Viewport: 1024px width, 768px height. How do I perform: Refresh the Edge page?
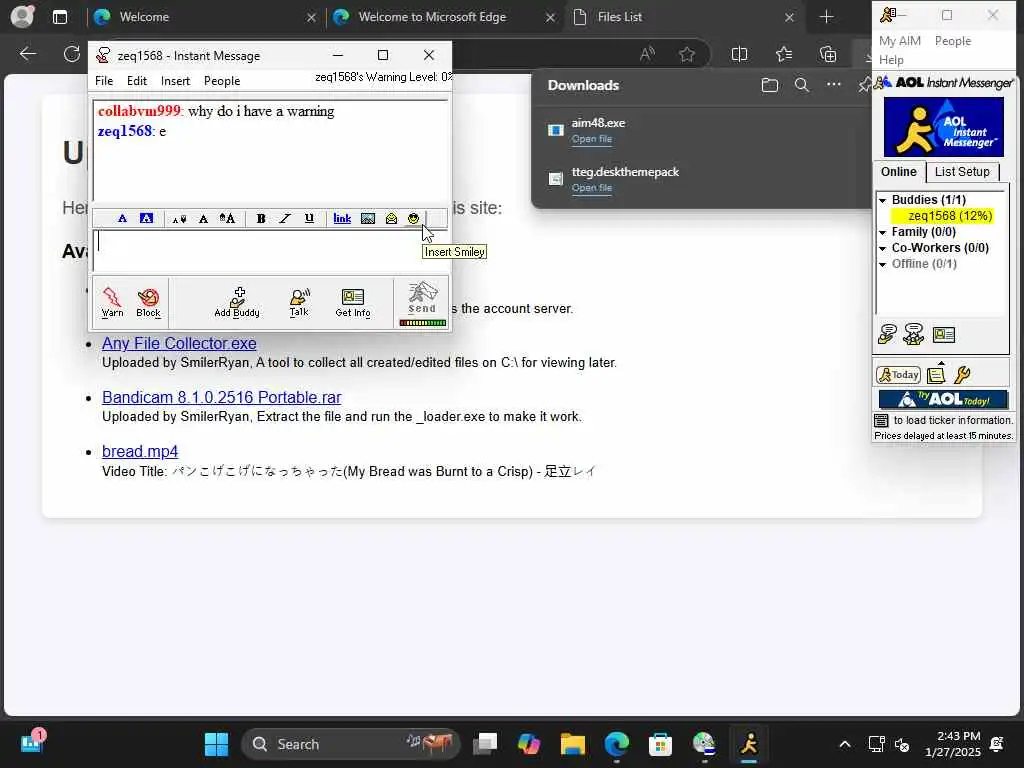point(71,54)
